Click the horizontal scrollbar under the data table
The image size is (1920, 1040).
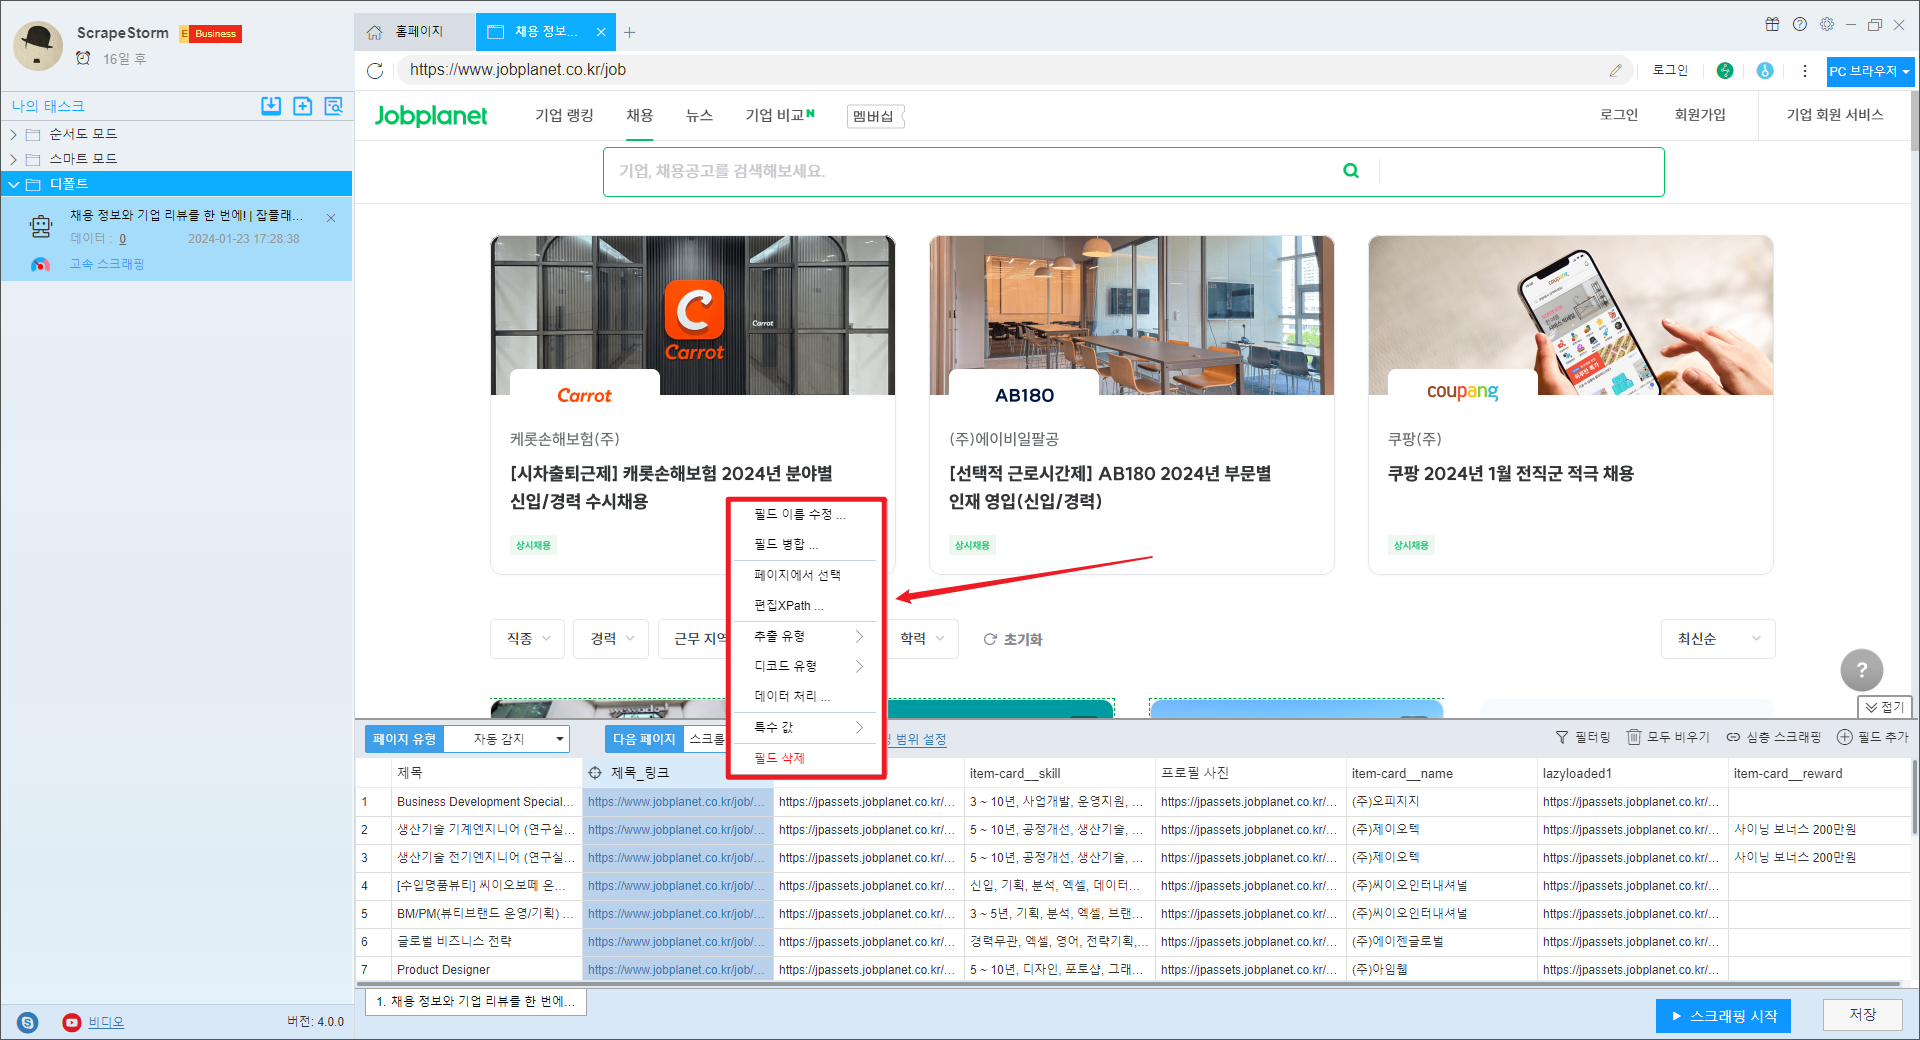click(x=1128, y=984)
